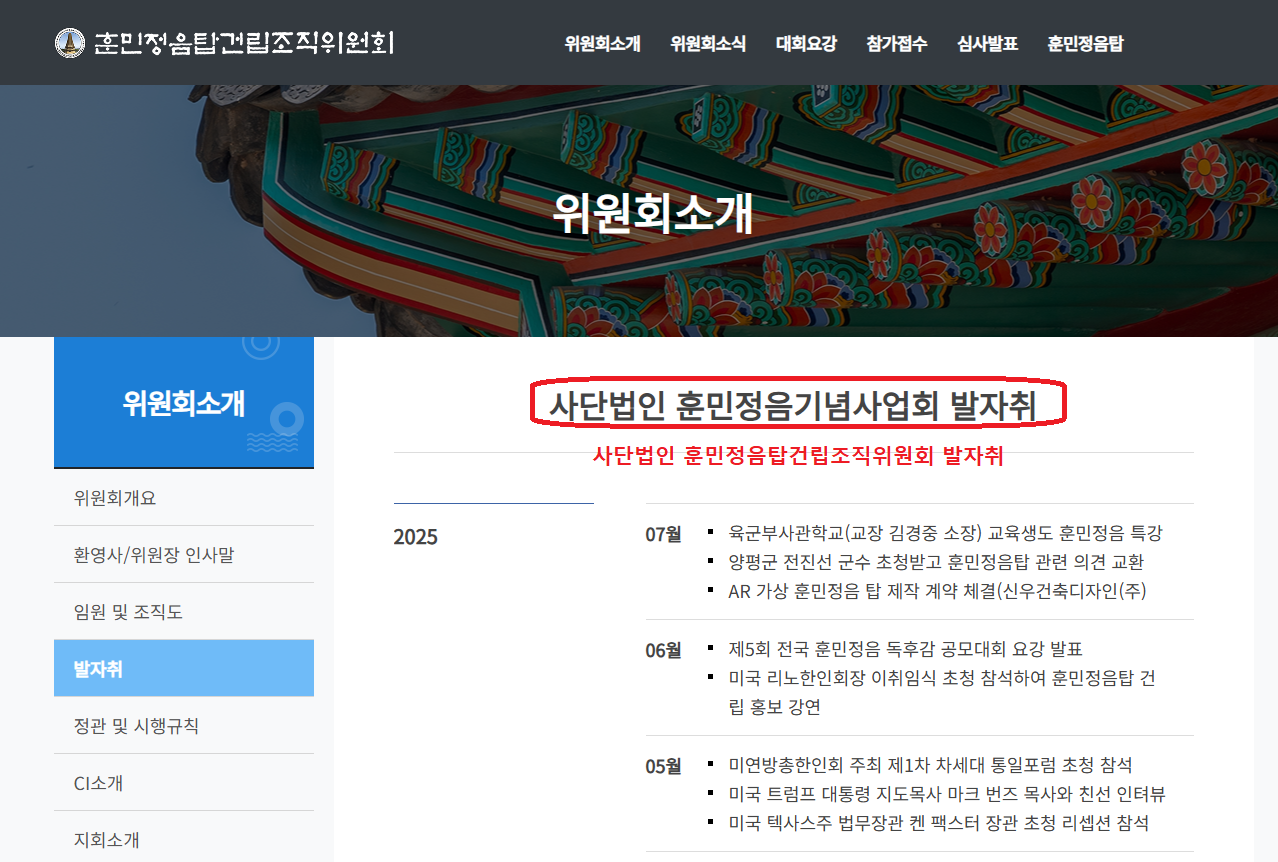Click the AR 가상 훈민정음 탑 entry
Screen dimensions: 1278x862
[937, 591]
